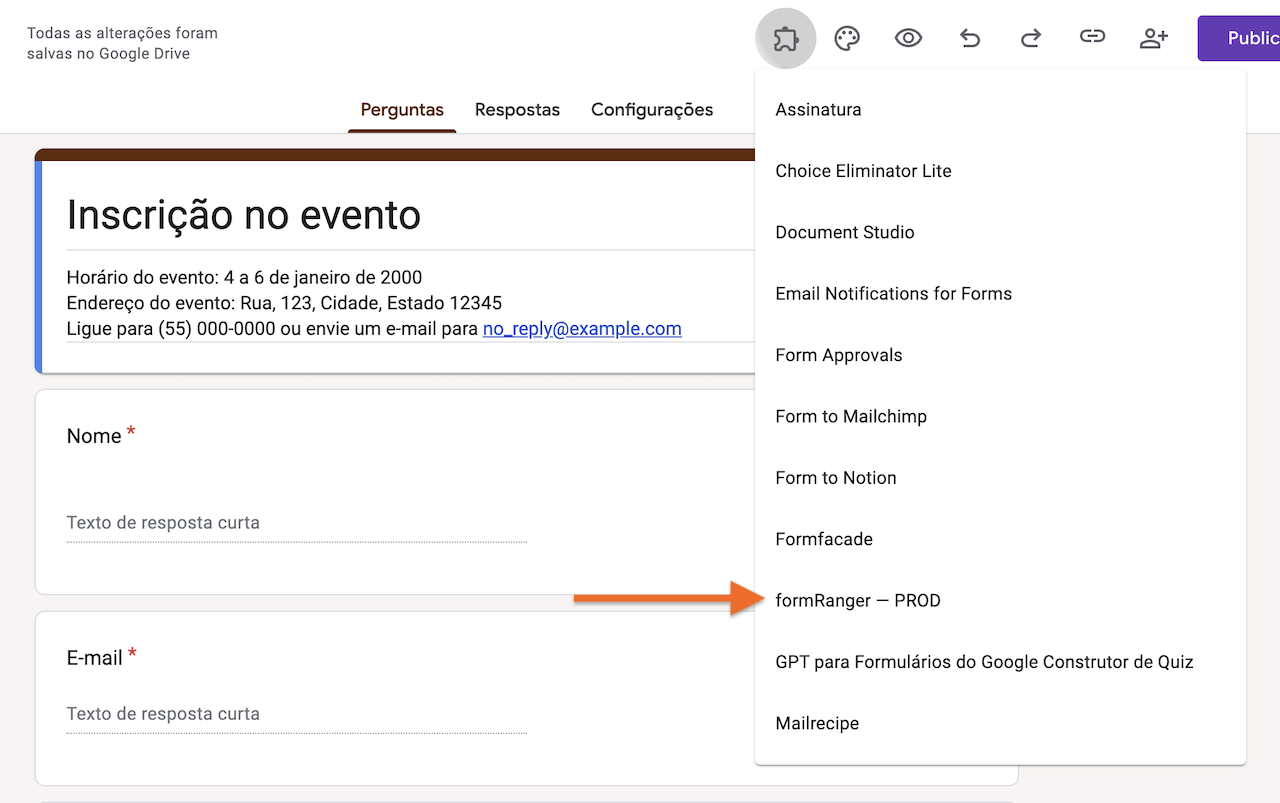The width and height of the screenshot is (1280, 803).
Task: Preview the form with the eye icon
Action: (x=908, y=37)
